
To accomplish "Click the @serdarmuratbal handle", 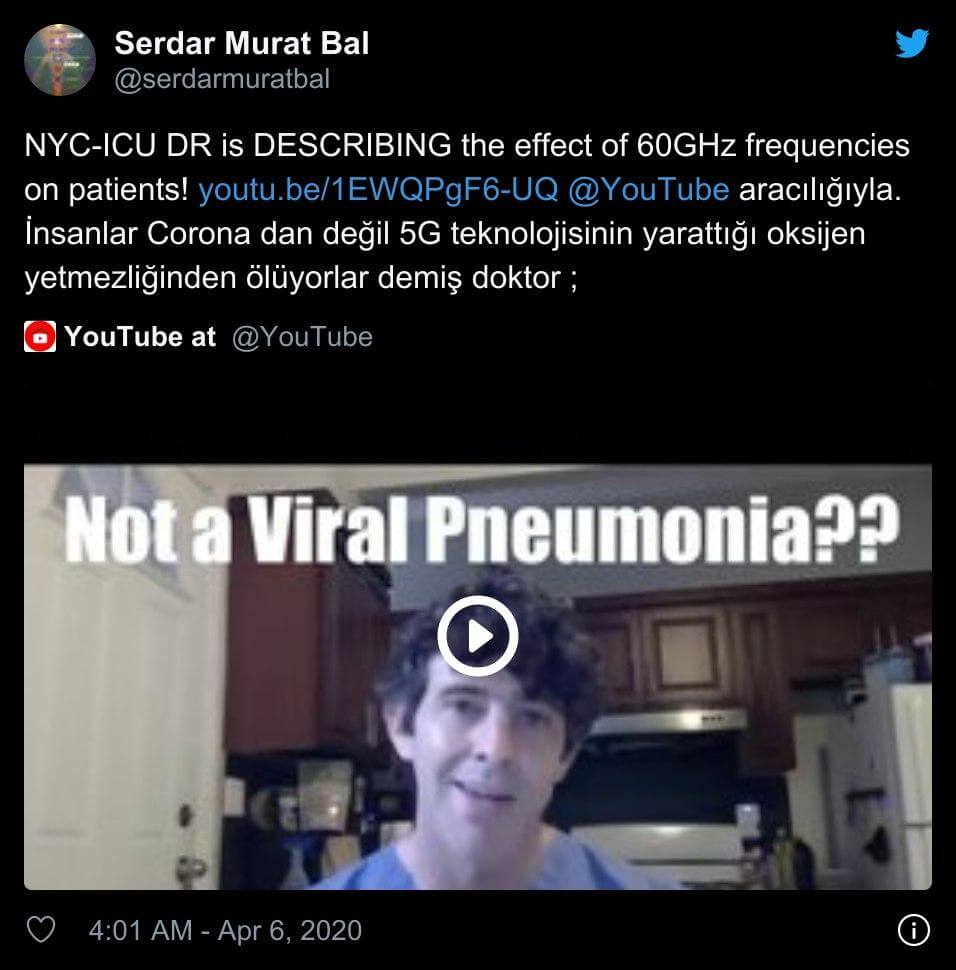I will click(222, 79).
